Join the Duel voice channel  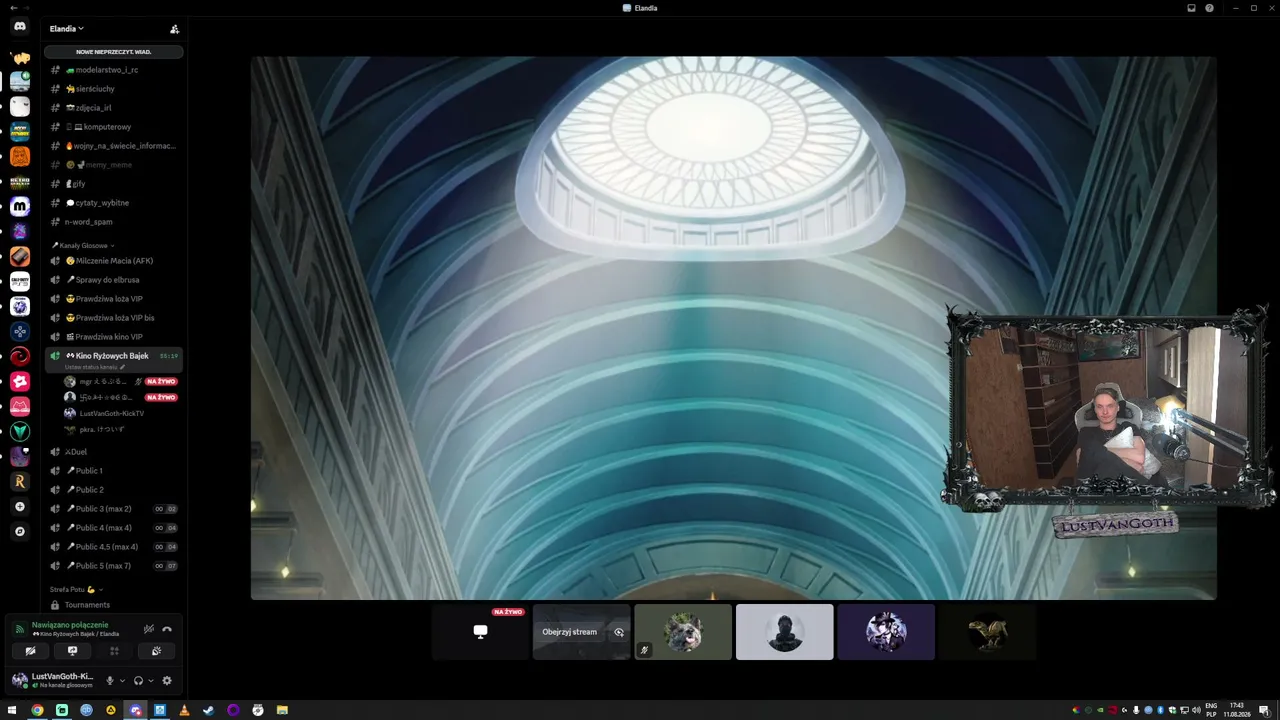(x=114, y=452)
